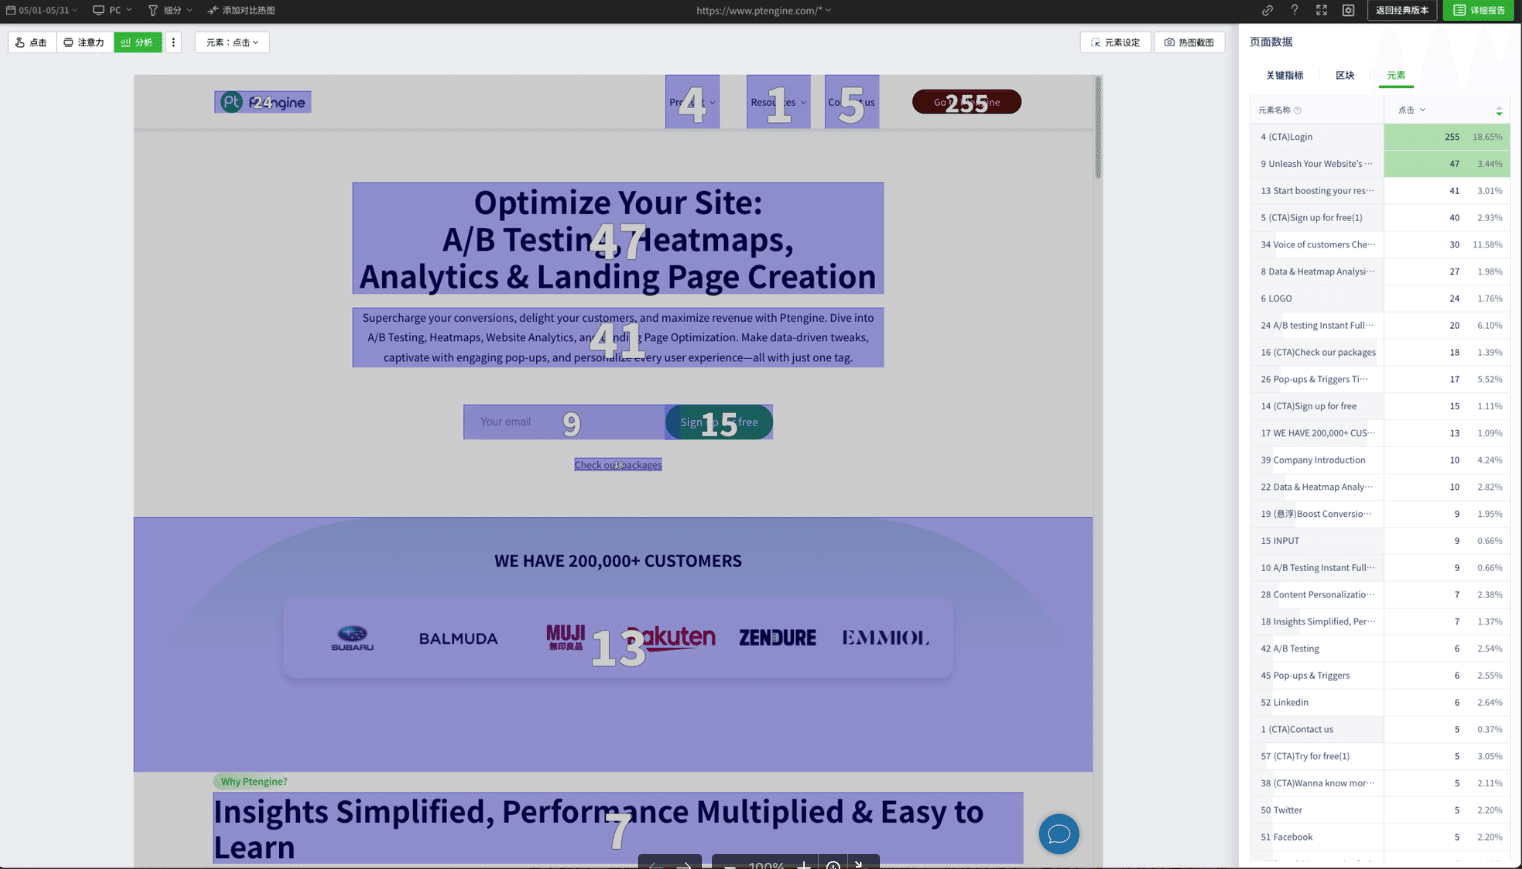
Task: Select the "13 Start boosting your res" row
Action: point(1380,191)
